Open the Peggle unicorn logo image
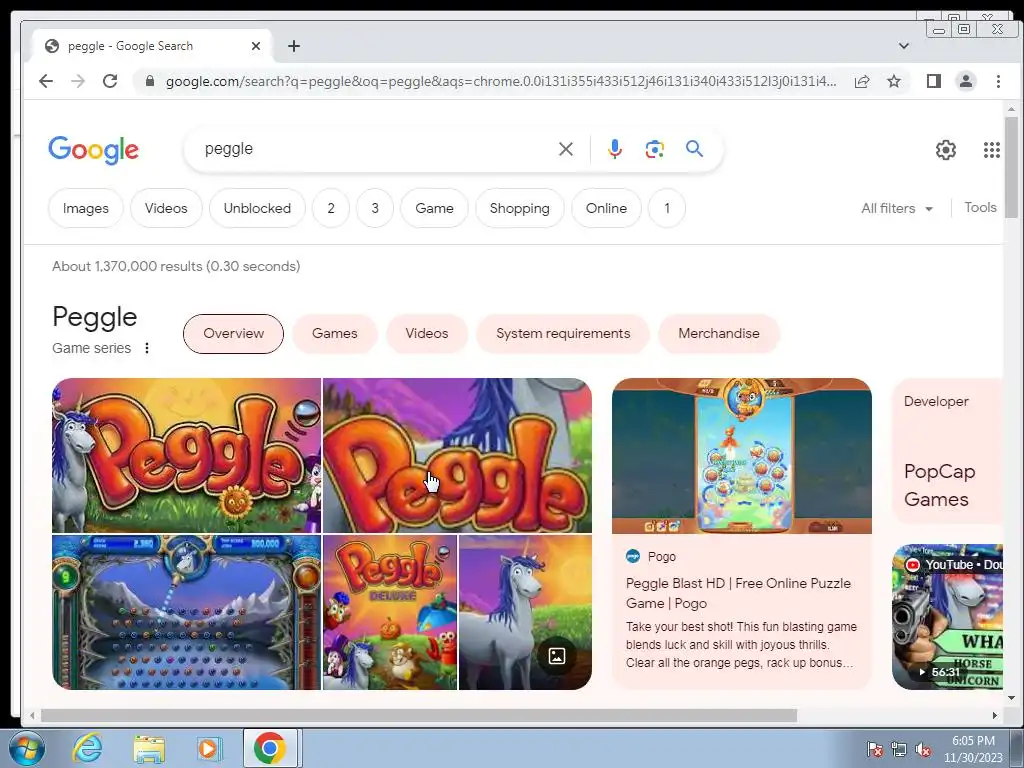 (187, 455)
